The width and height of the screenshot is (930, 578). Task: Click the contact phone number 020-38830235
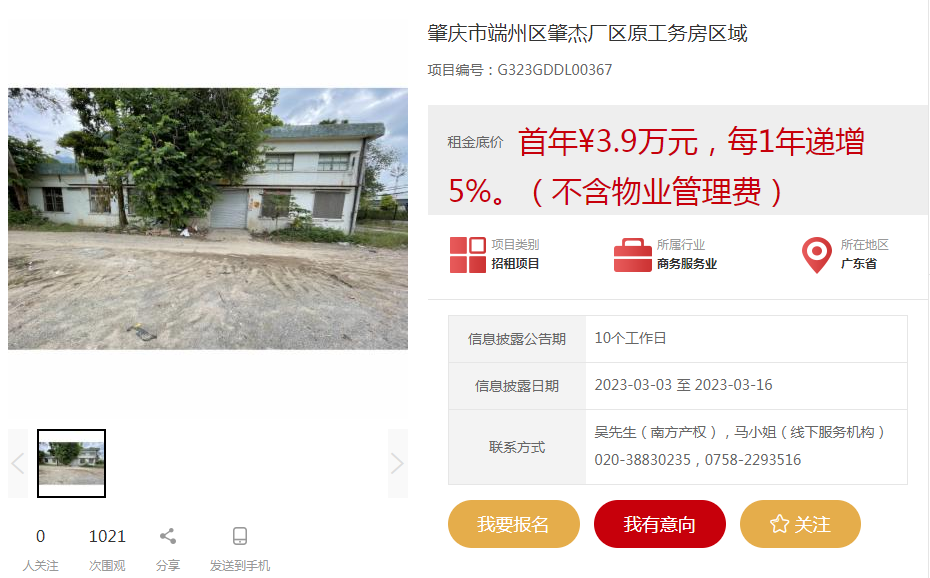coord(642,460)
